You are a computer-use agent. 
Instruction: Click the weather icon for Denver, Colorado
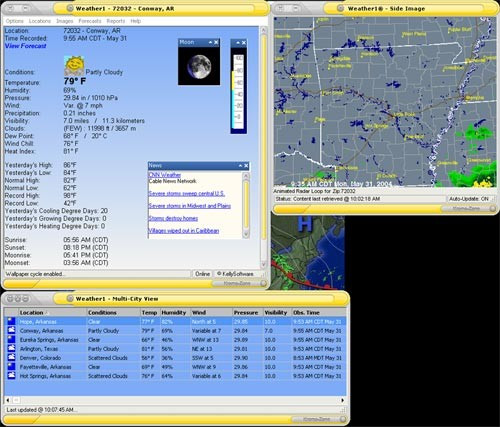pos(11,357)
